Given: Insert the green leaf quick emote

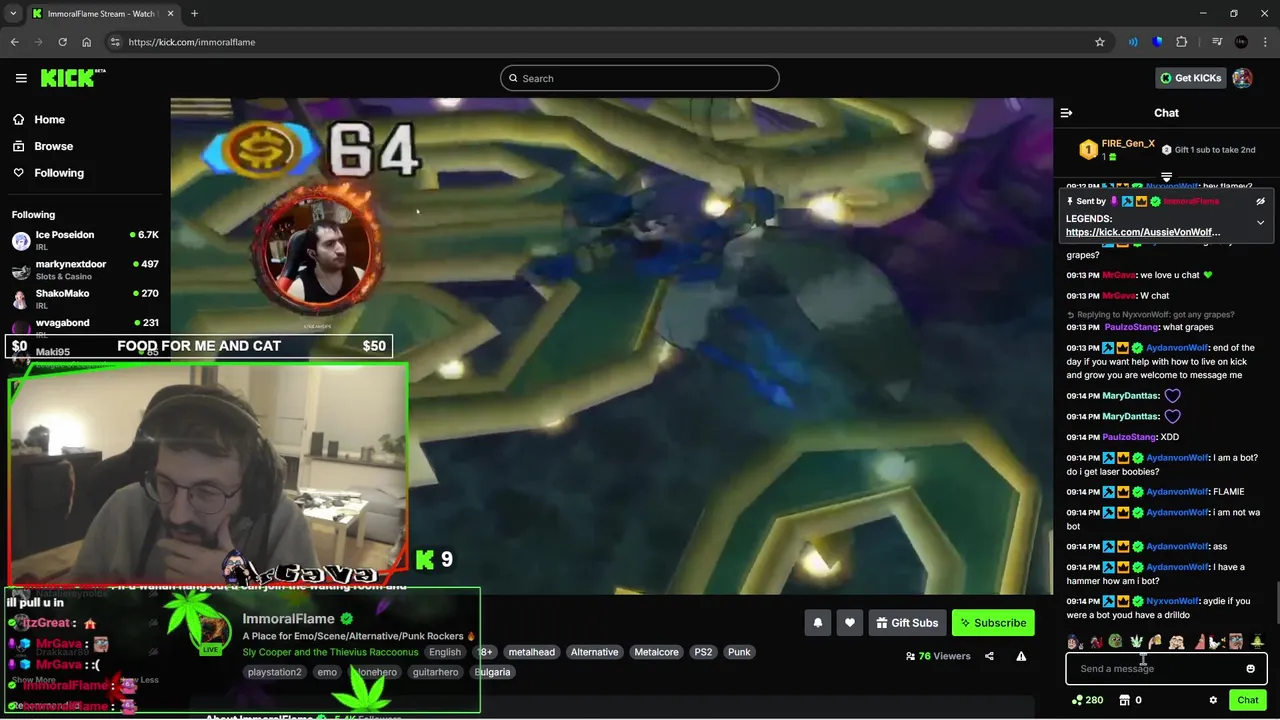Looking at the screenshot, I should [x=1136, y=642].
